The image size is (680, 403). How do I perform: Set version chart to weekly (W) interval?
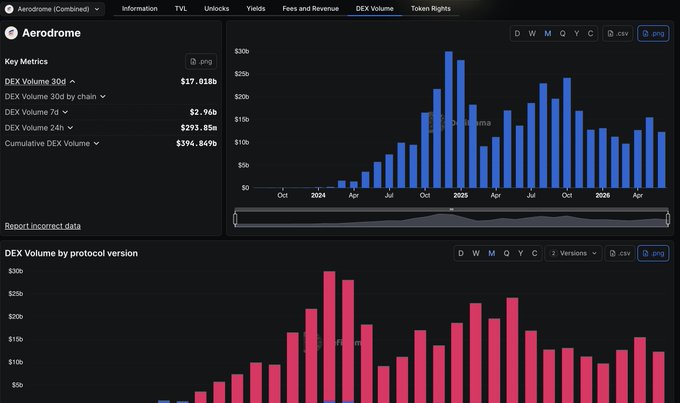click(476, 253)
